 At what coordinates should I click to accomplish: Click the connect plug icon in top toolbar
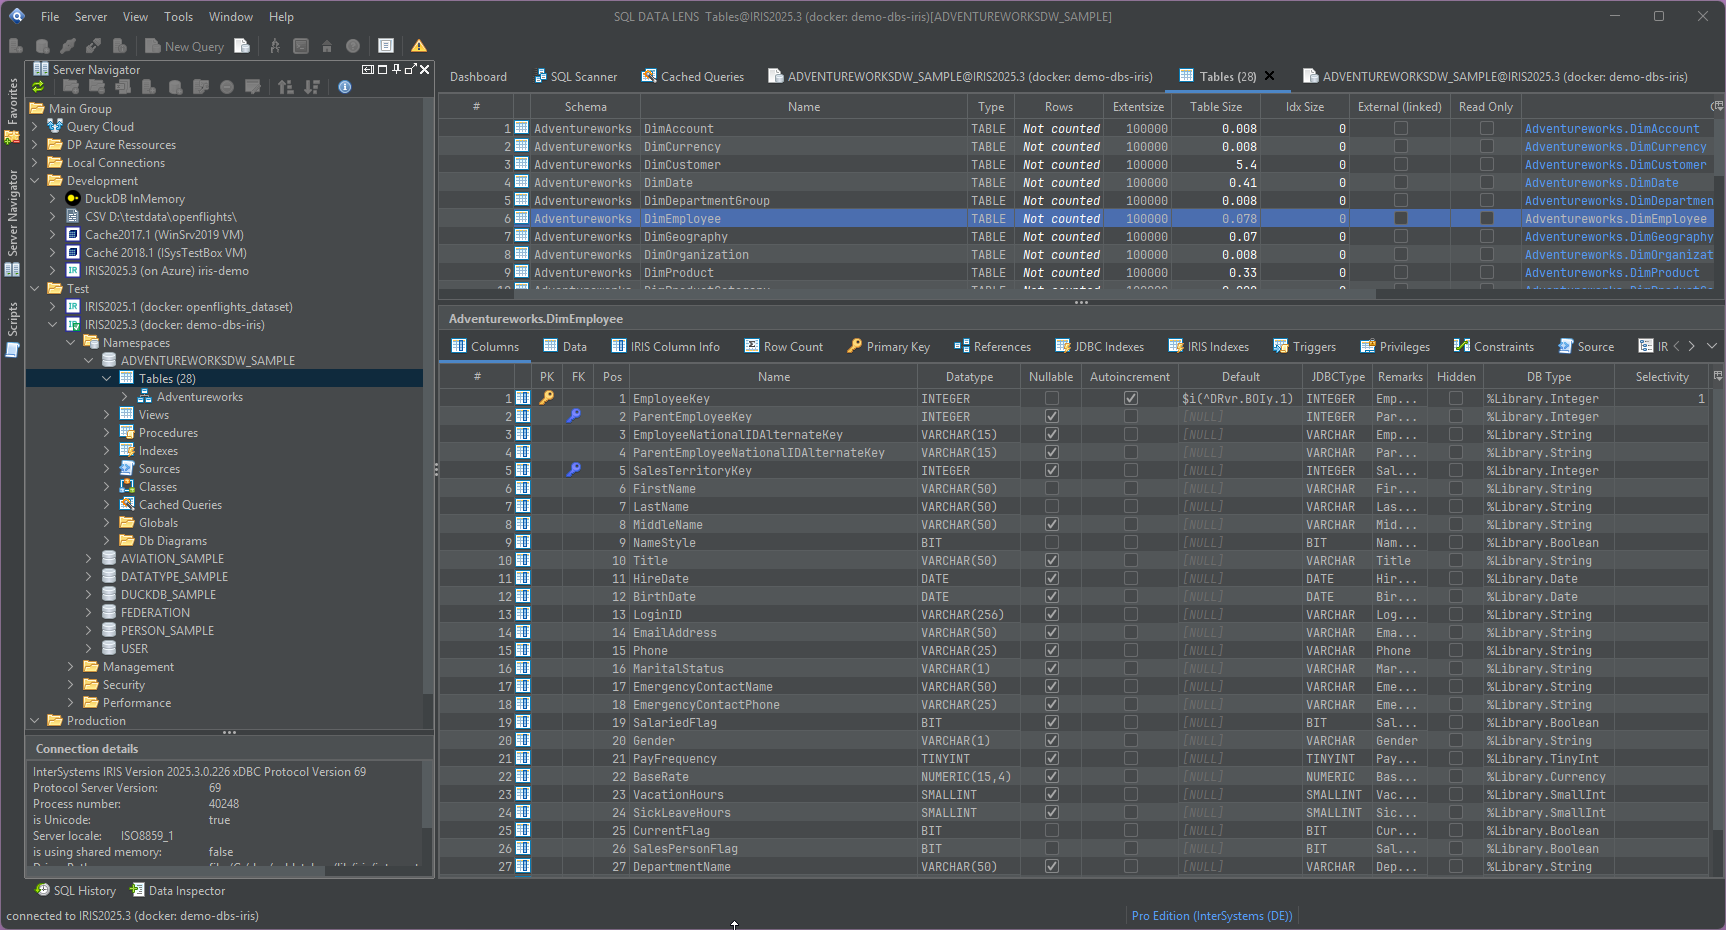point(68,46)
